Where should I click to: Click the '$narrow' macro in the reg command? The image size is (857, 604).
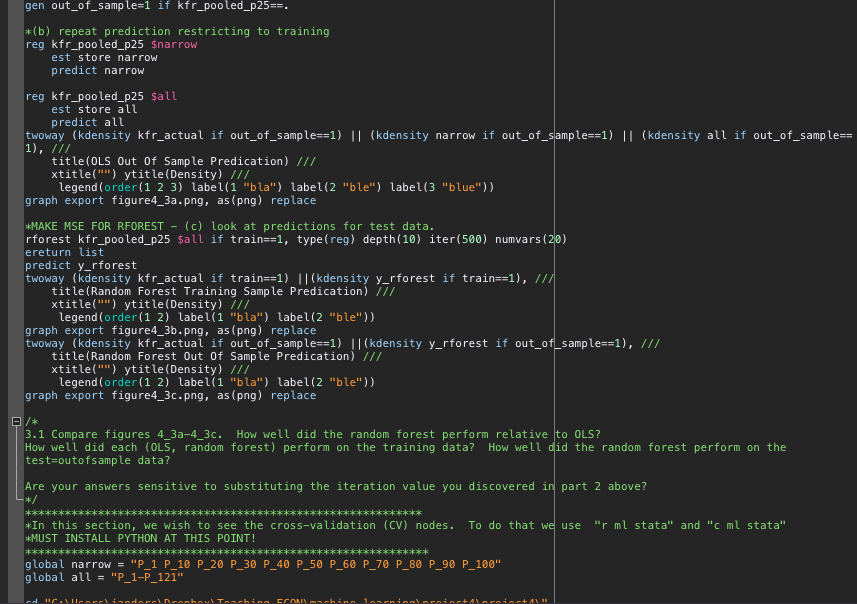pyautogui.click(x=174, y=44)
